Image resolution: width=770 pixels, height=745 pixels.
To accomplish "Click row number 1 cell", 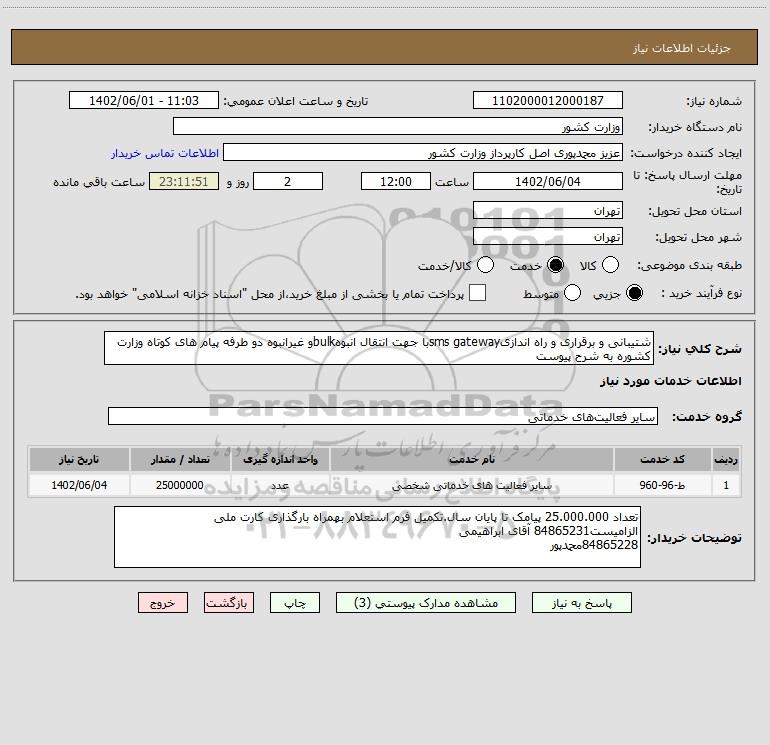I will [726, 485].
